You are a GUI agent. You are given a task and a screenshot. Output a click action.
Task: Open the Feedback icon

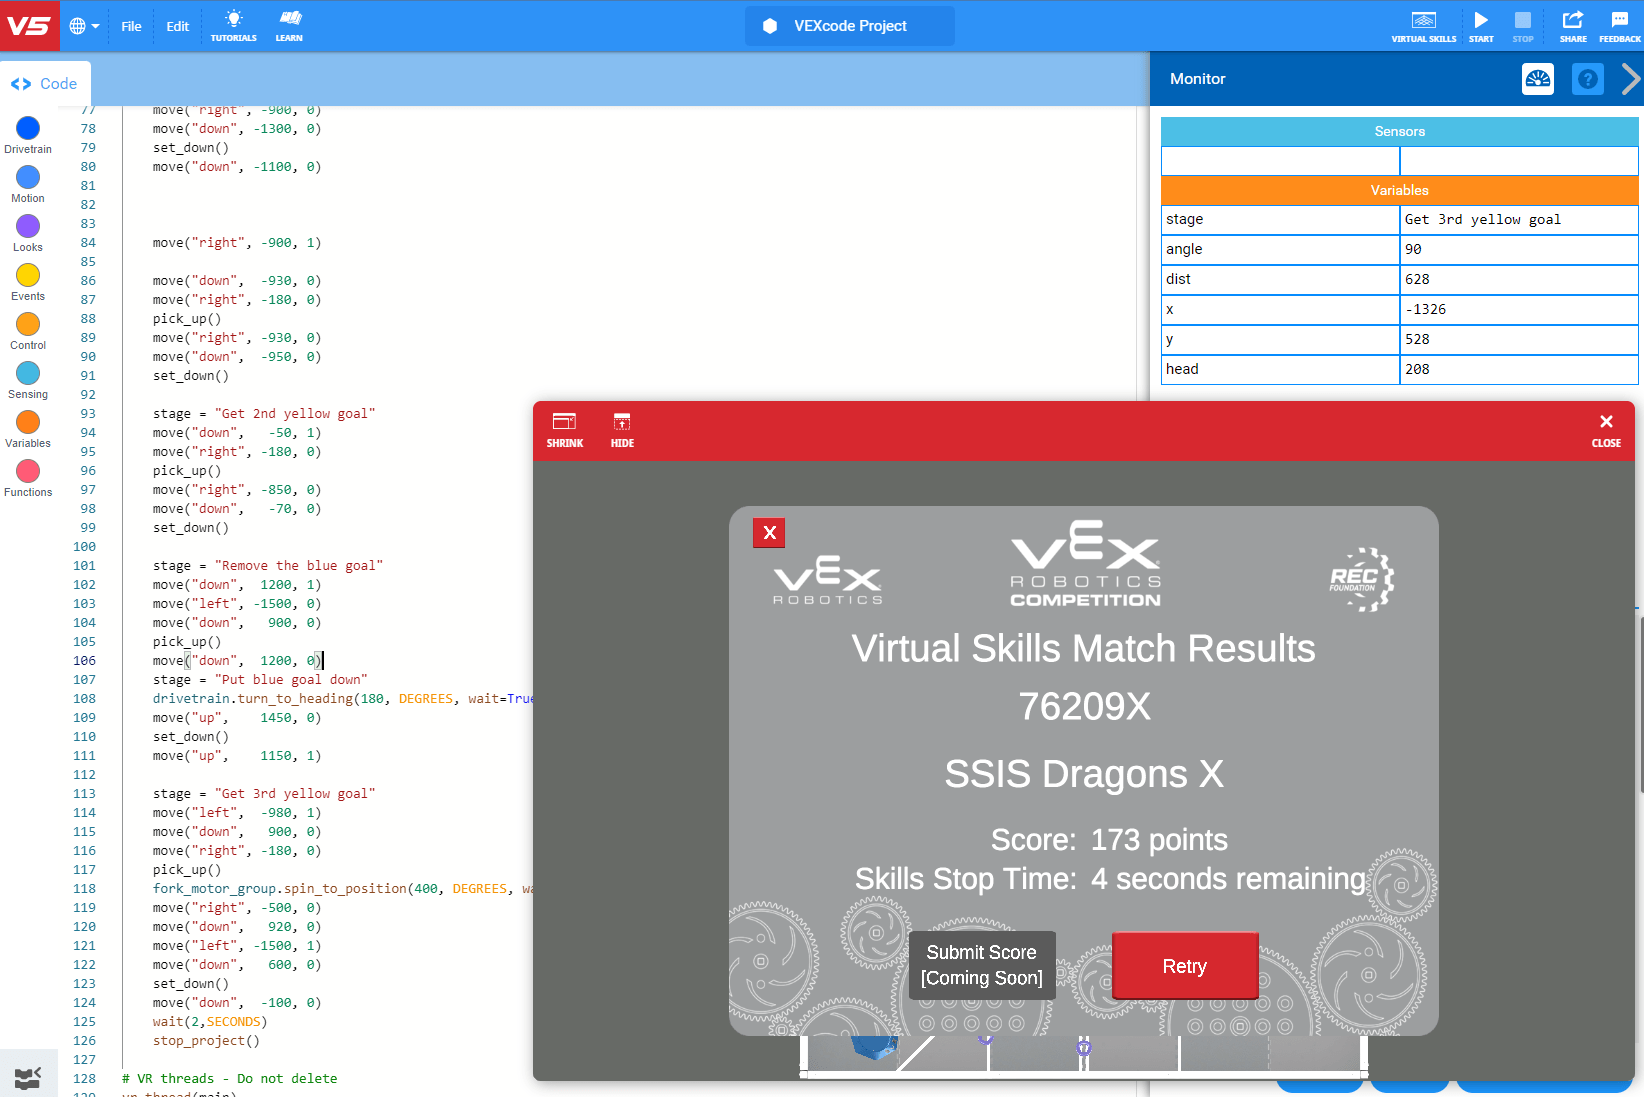click(1619, 26)
